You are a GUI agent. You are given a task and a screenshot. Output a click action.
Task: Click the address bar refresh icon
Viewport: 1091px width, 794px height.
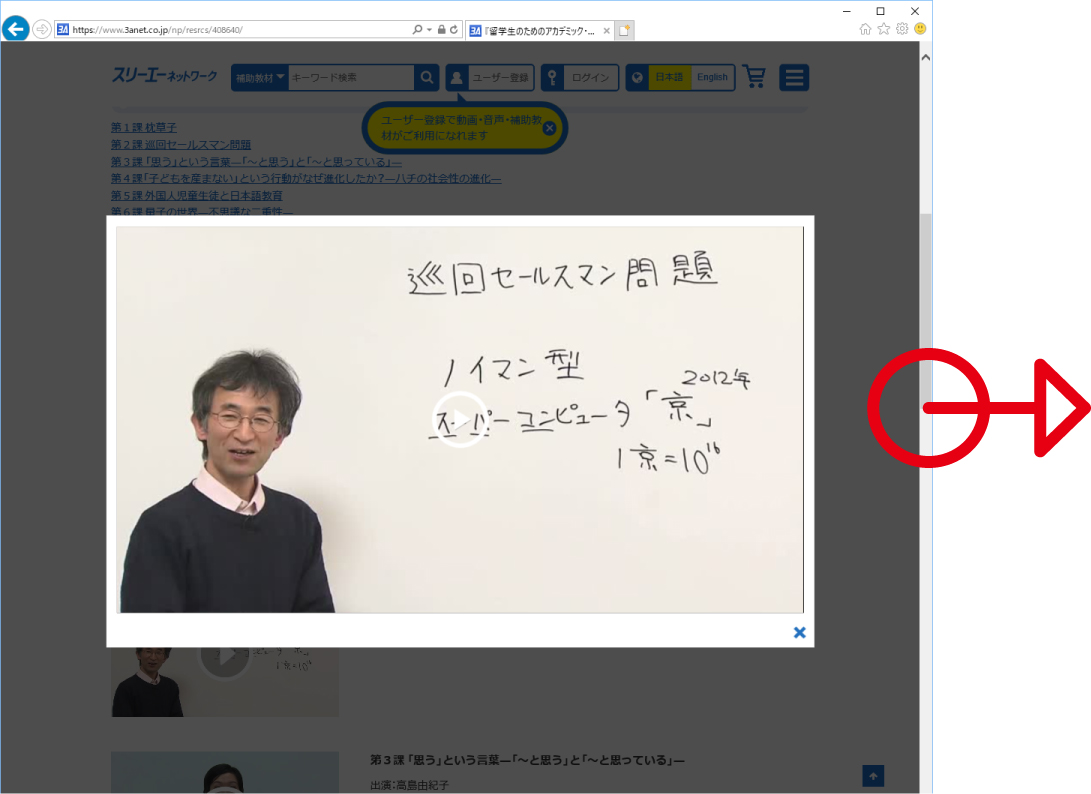point(454,29)
